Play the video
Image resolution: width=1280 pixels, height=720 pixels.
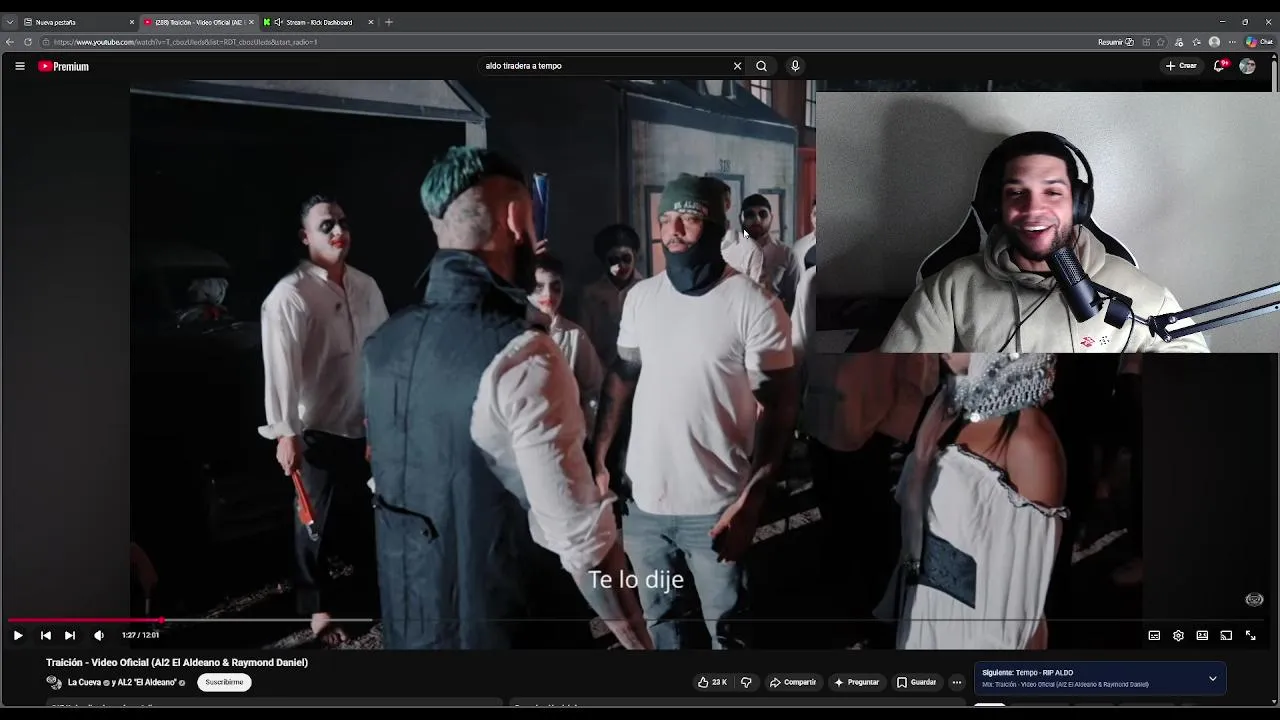point(18,635)
